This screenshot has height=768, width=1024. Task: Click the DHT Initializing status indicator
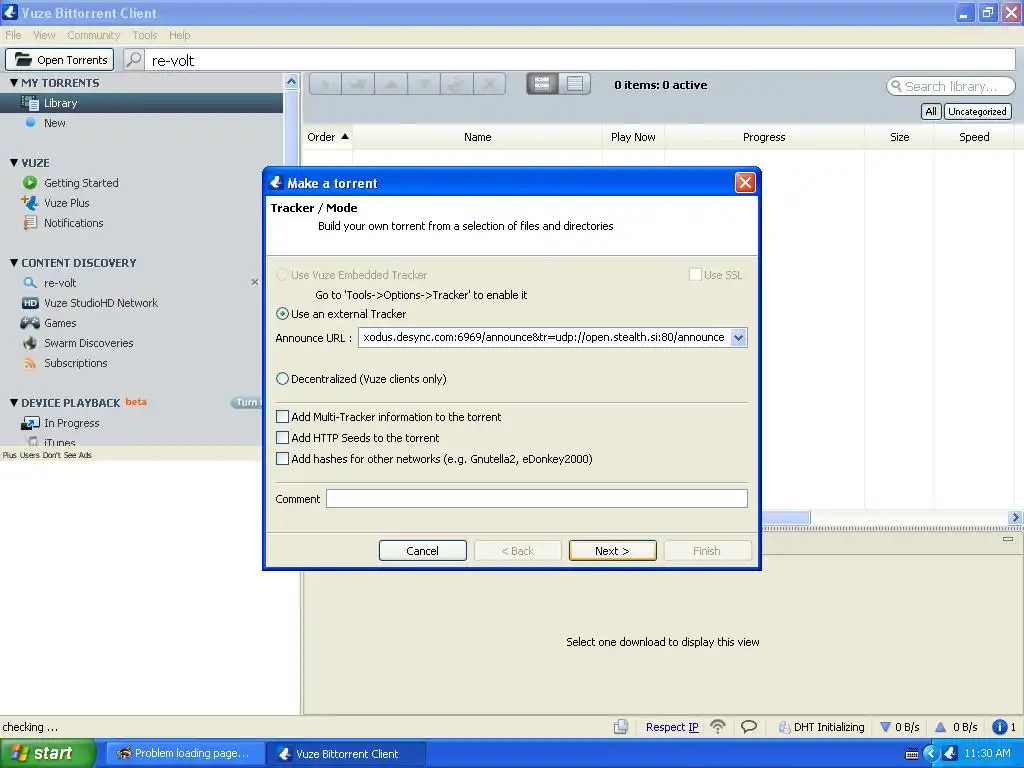point(821,727)
